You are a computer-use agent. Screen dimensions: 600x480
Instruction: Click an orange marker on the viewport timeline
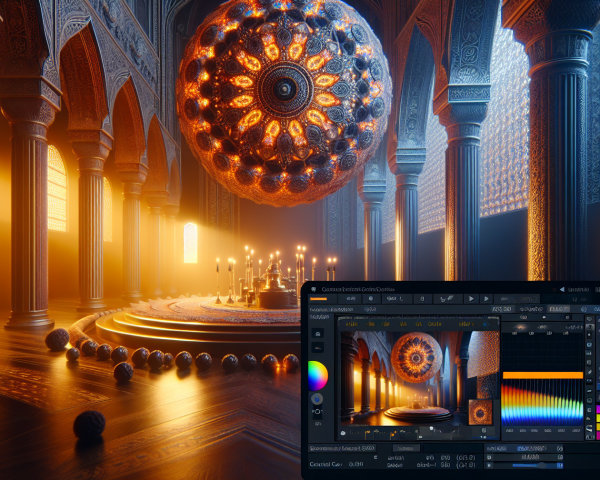coord(392,435)
